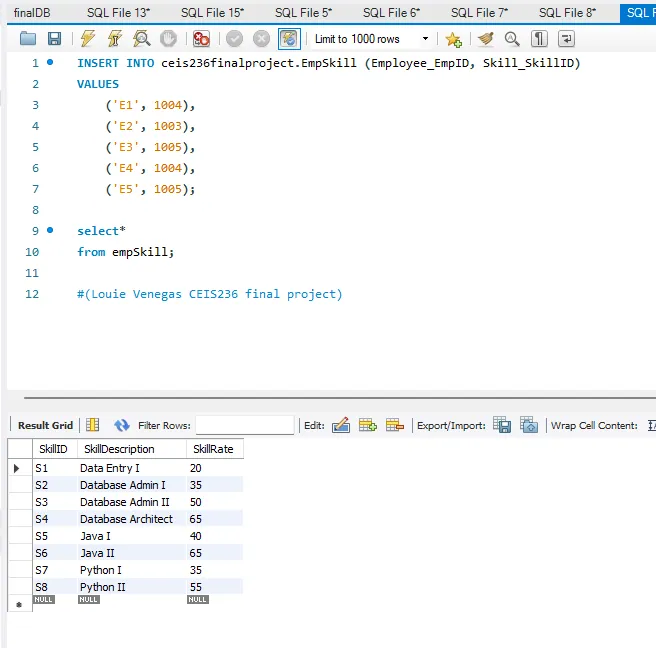Sort by SkillID column header
Image resolution: width=656 pixels, height=648 pixels.
[55, 449]
